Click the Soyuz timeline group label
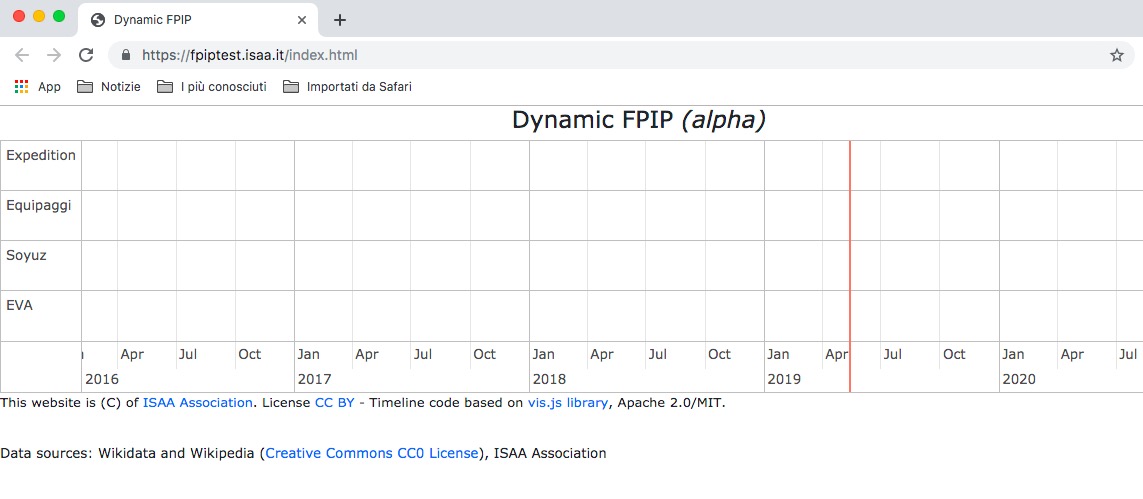Screen dimensions: 1143x499 point(27,256)
